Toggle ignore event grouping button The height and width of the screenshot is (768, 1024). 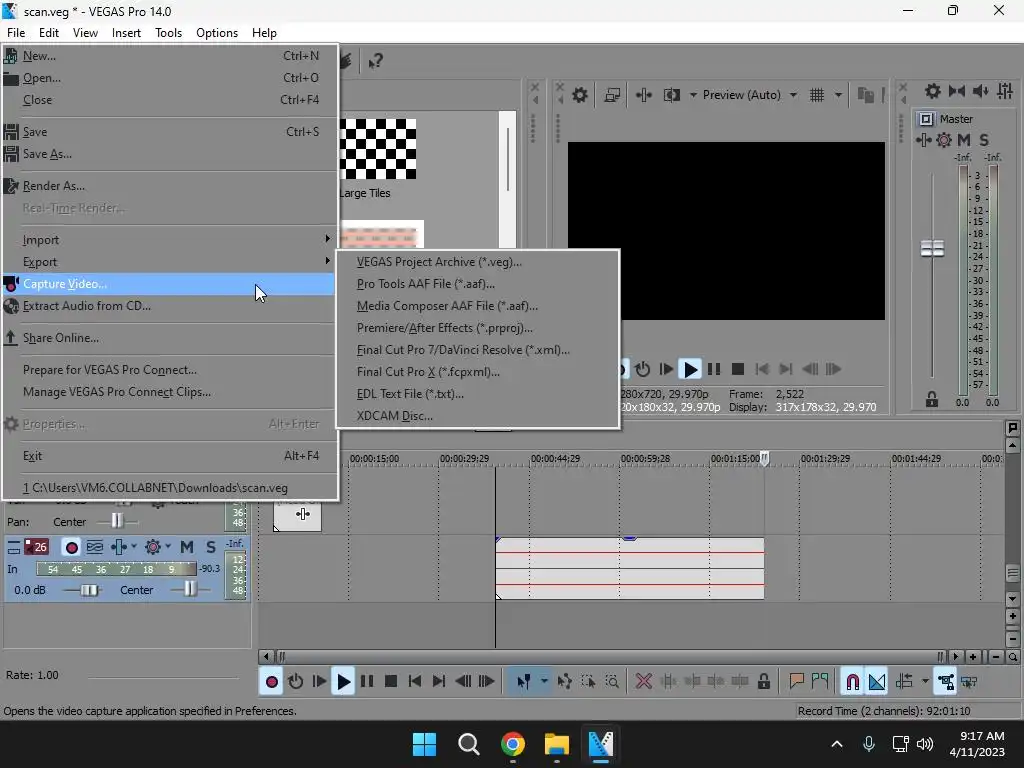click(969, 682)
